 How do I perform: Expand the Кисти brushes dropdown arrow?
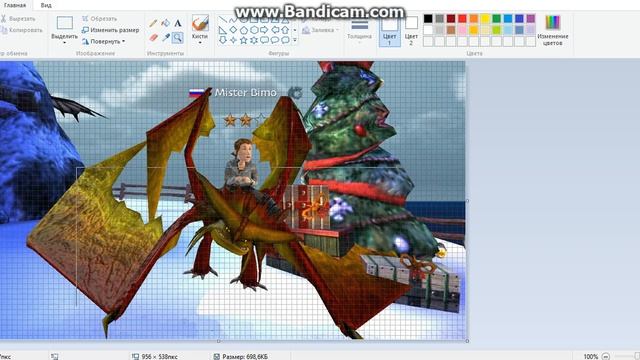200,43
